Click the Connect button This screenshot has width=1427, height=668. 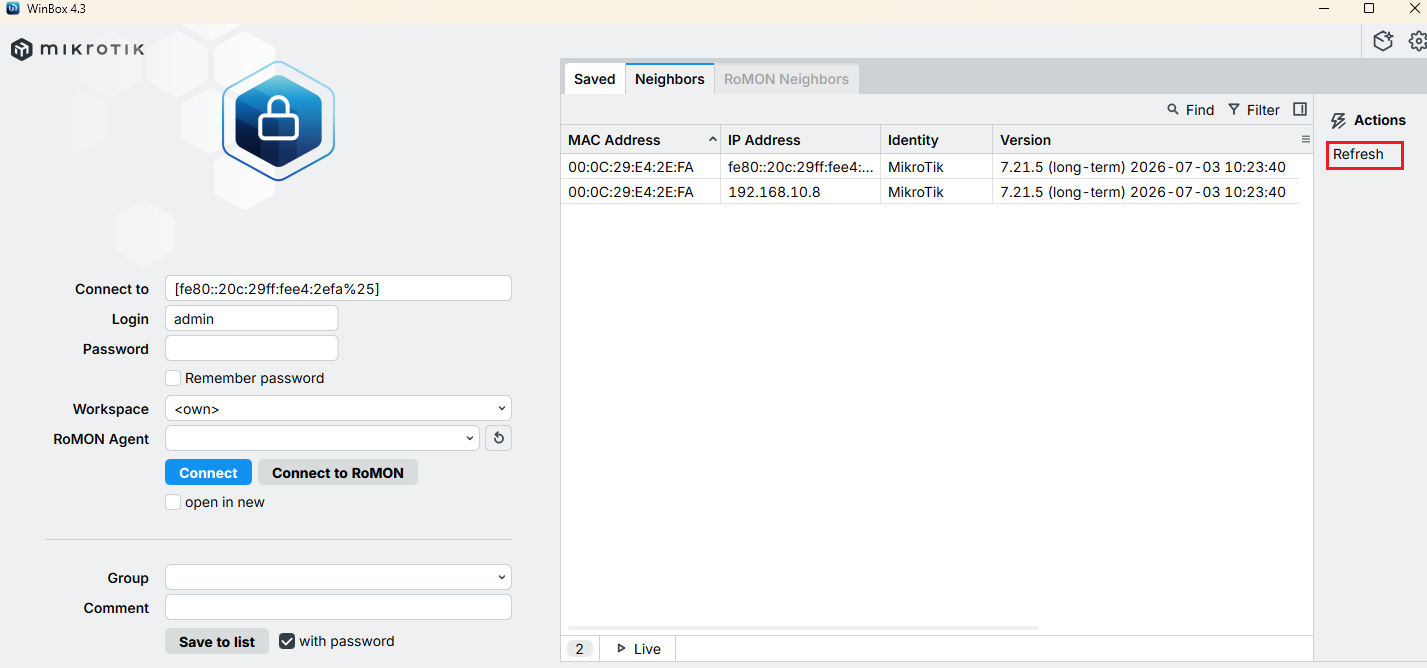(208, 473)
